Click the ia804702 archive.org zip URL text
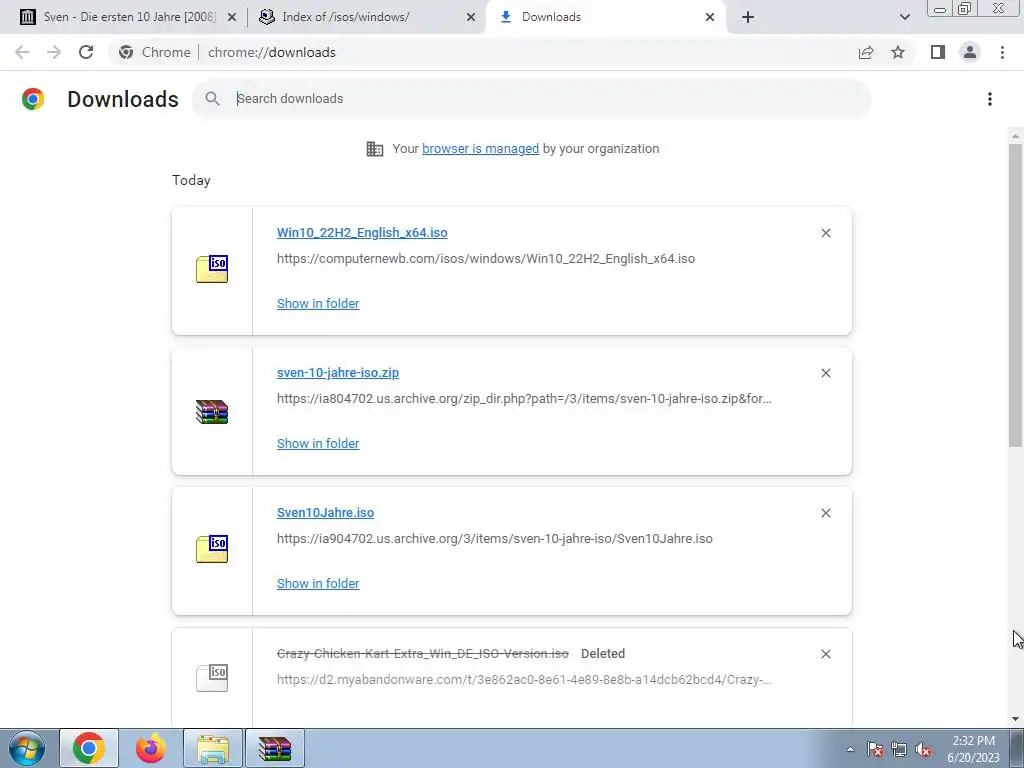The height and width of the screenshot is (768, 1024). 524,398
